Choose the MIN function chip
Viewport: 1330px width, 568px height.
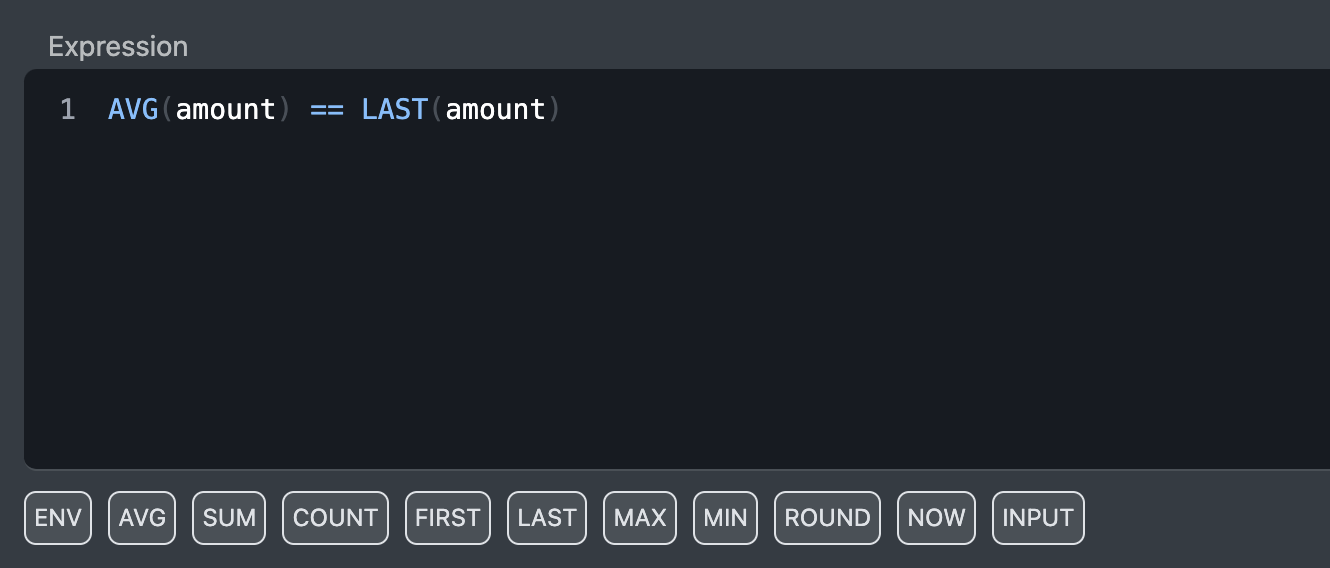725,518
